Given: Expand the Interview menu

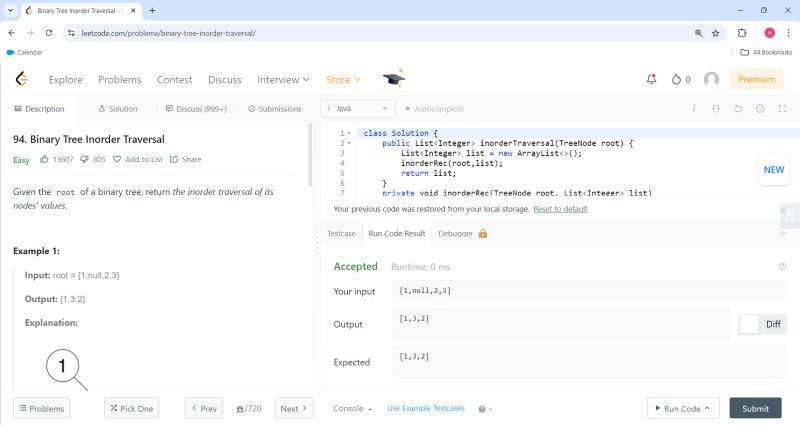Looking at the screenshot, I should point(283,80).
